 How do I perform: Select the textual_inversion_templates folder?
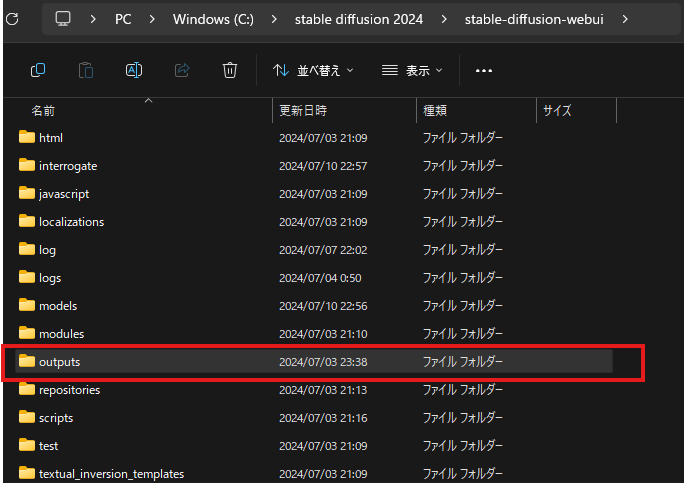111,473
